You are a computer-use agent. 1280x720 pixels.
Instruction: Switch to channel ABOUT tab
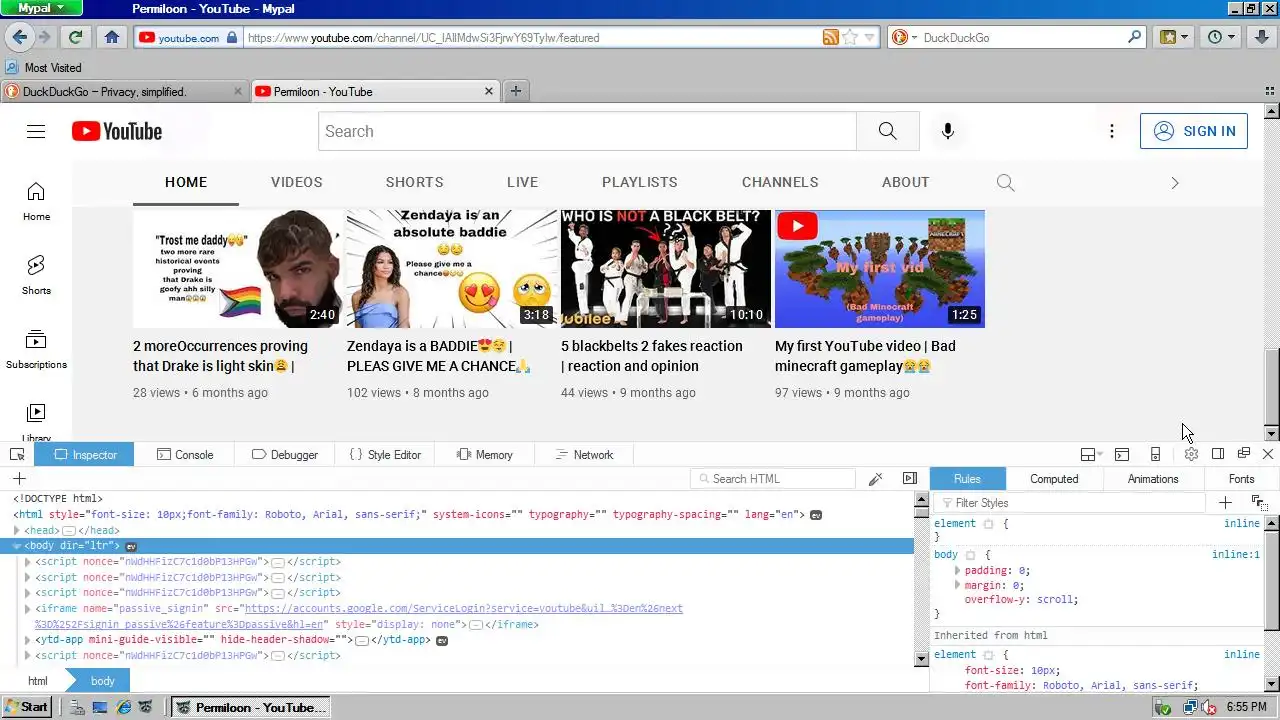point(905,182)
